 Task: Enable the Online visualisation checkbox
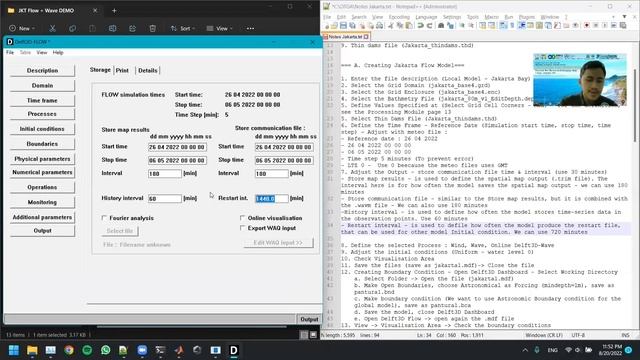pos(242,218)
